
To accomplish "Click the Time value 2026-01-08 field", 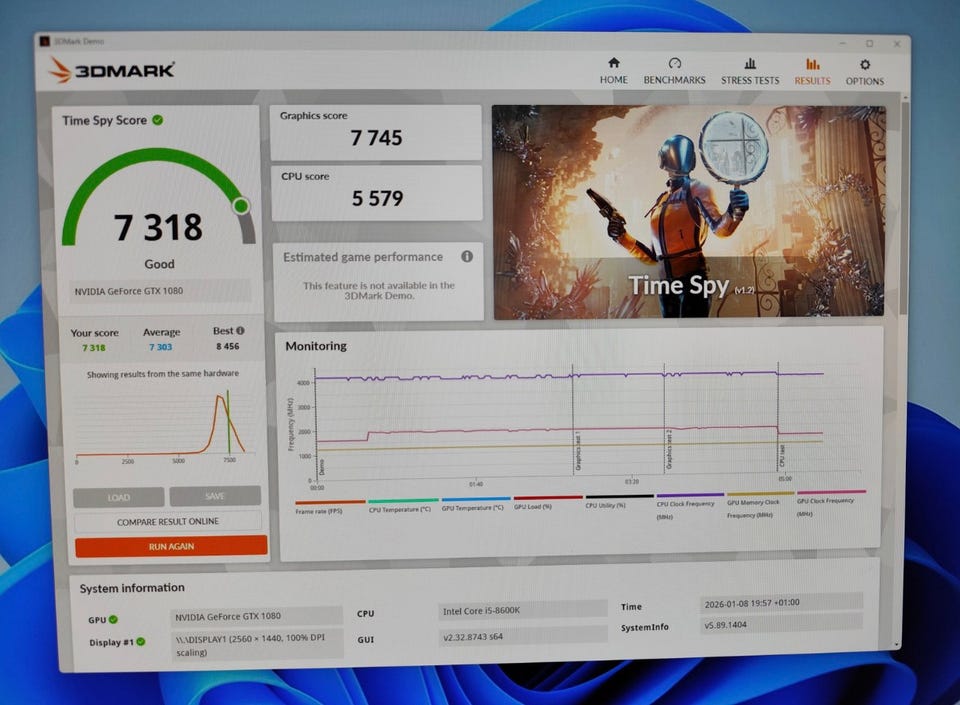I will [781, 603].
